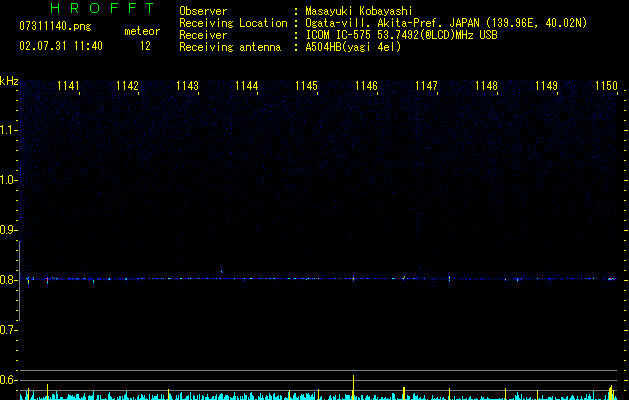
Task: Select the ICOM IC-575 receiver description
Action: pyautogui.click(x=401, y=35)
